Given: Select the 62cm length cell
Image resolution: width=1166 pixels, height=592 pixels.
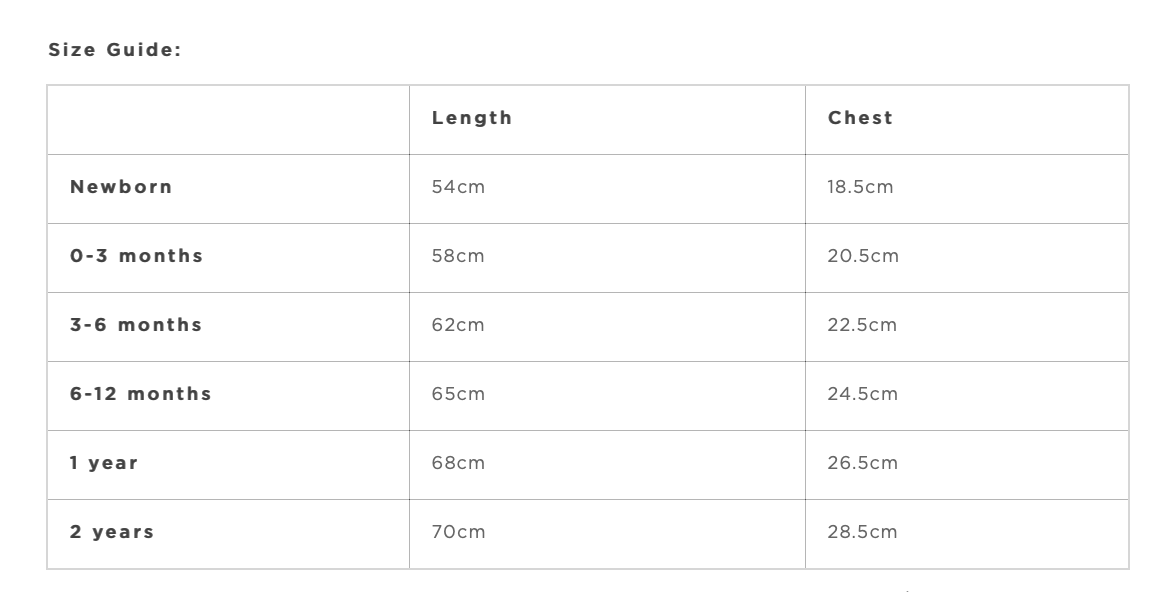Looking at the screenshot, I should tap(458, 325).
